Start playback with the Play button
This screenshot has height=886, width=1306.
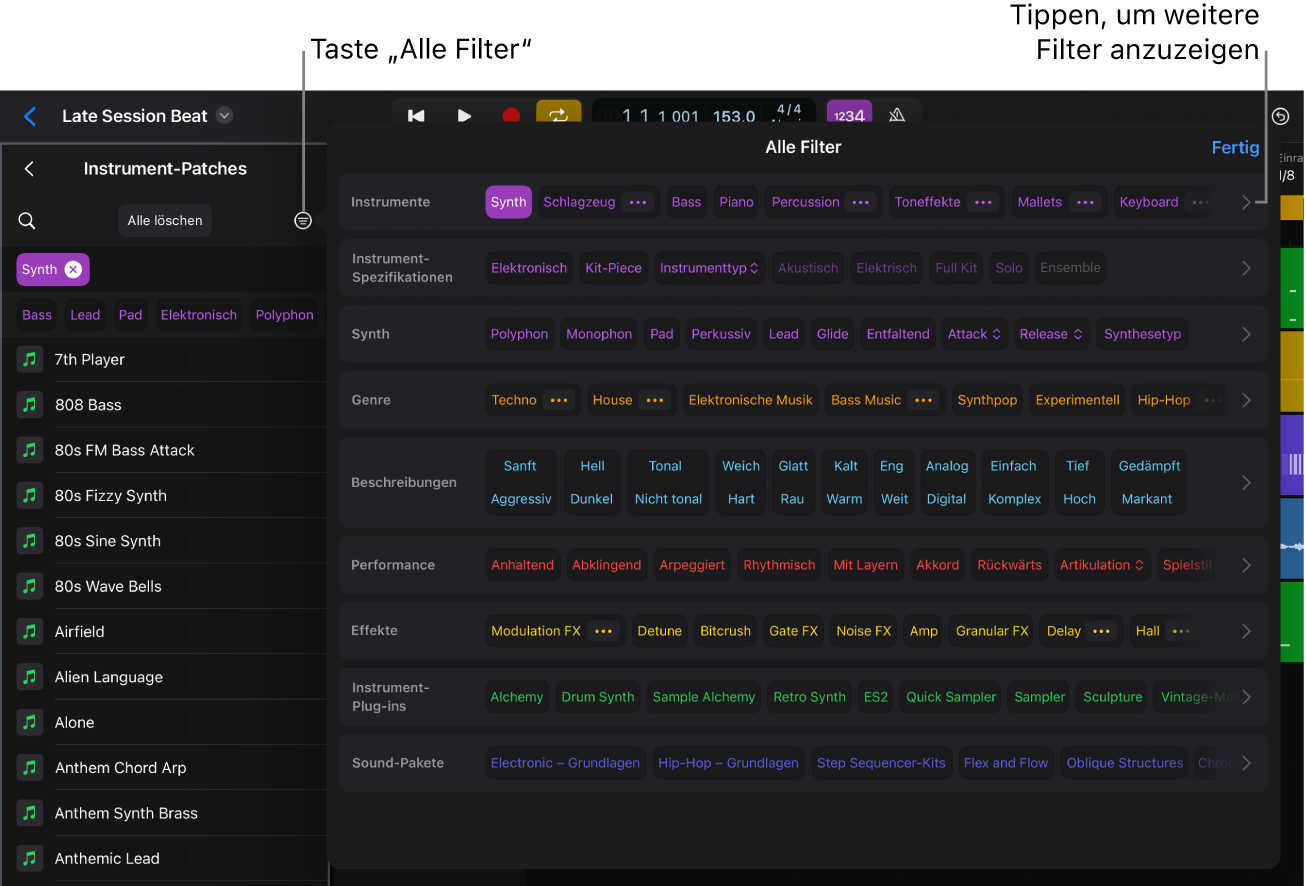(x=464, y=116)
